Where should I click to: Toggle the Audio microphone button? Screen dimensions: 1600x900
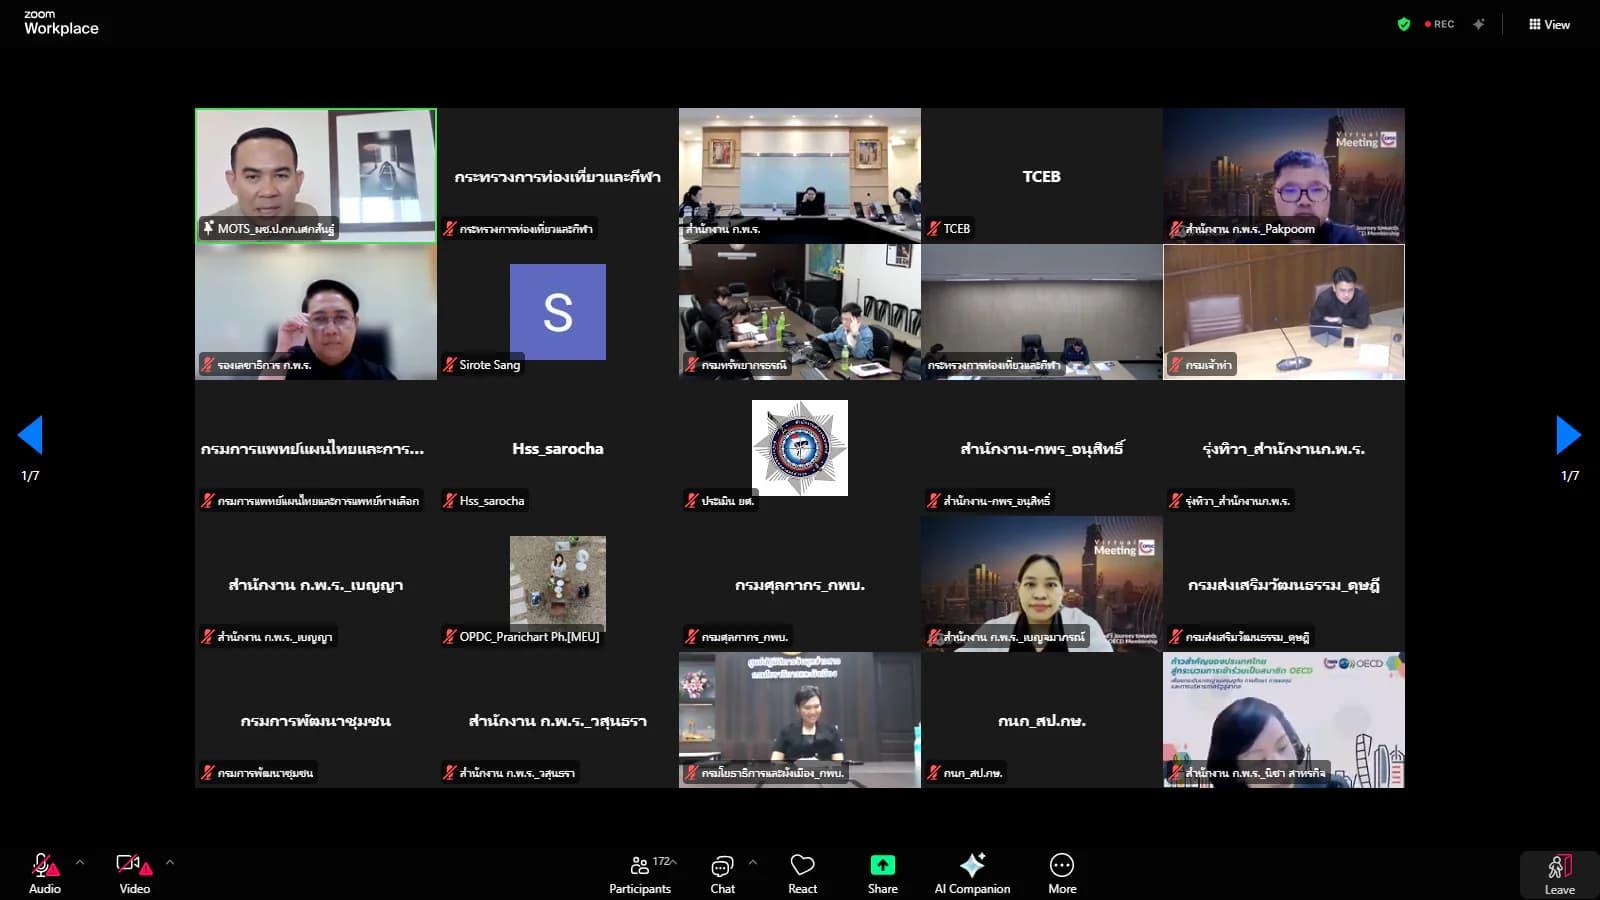point(45,873)
